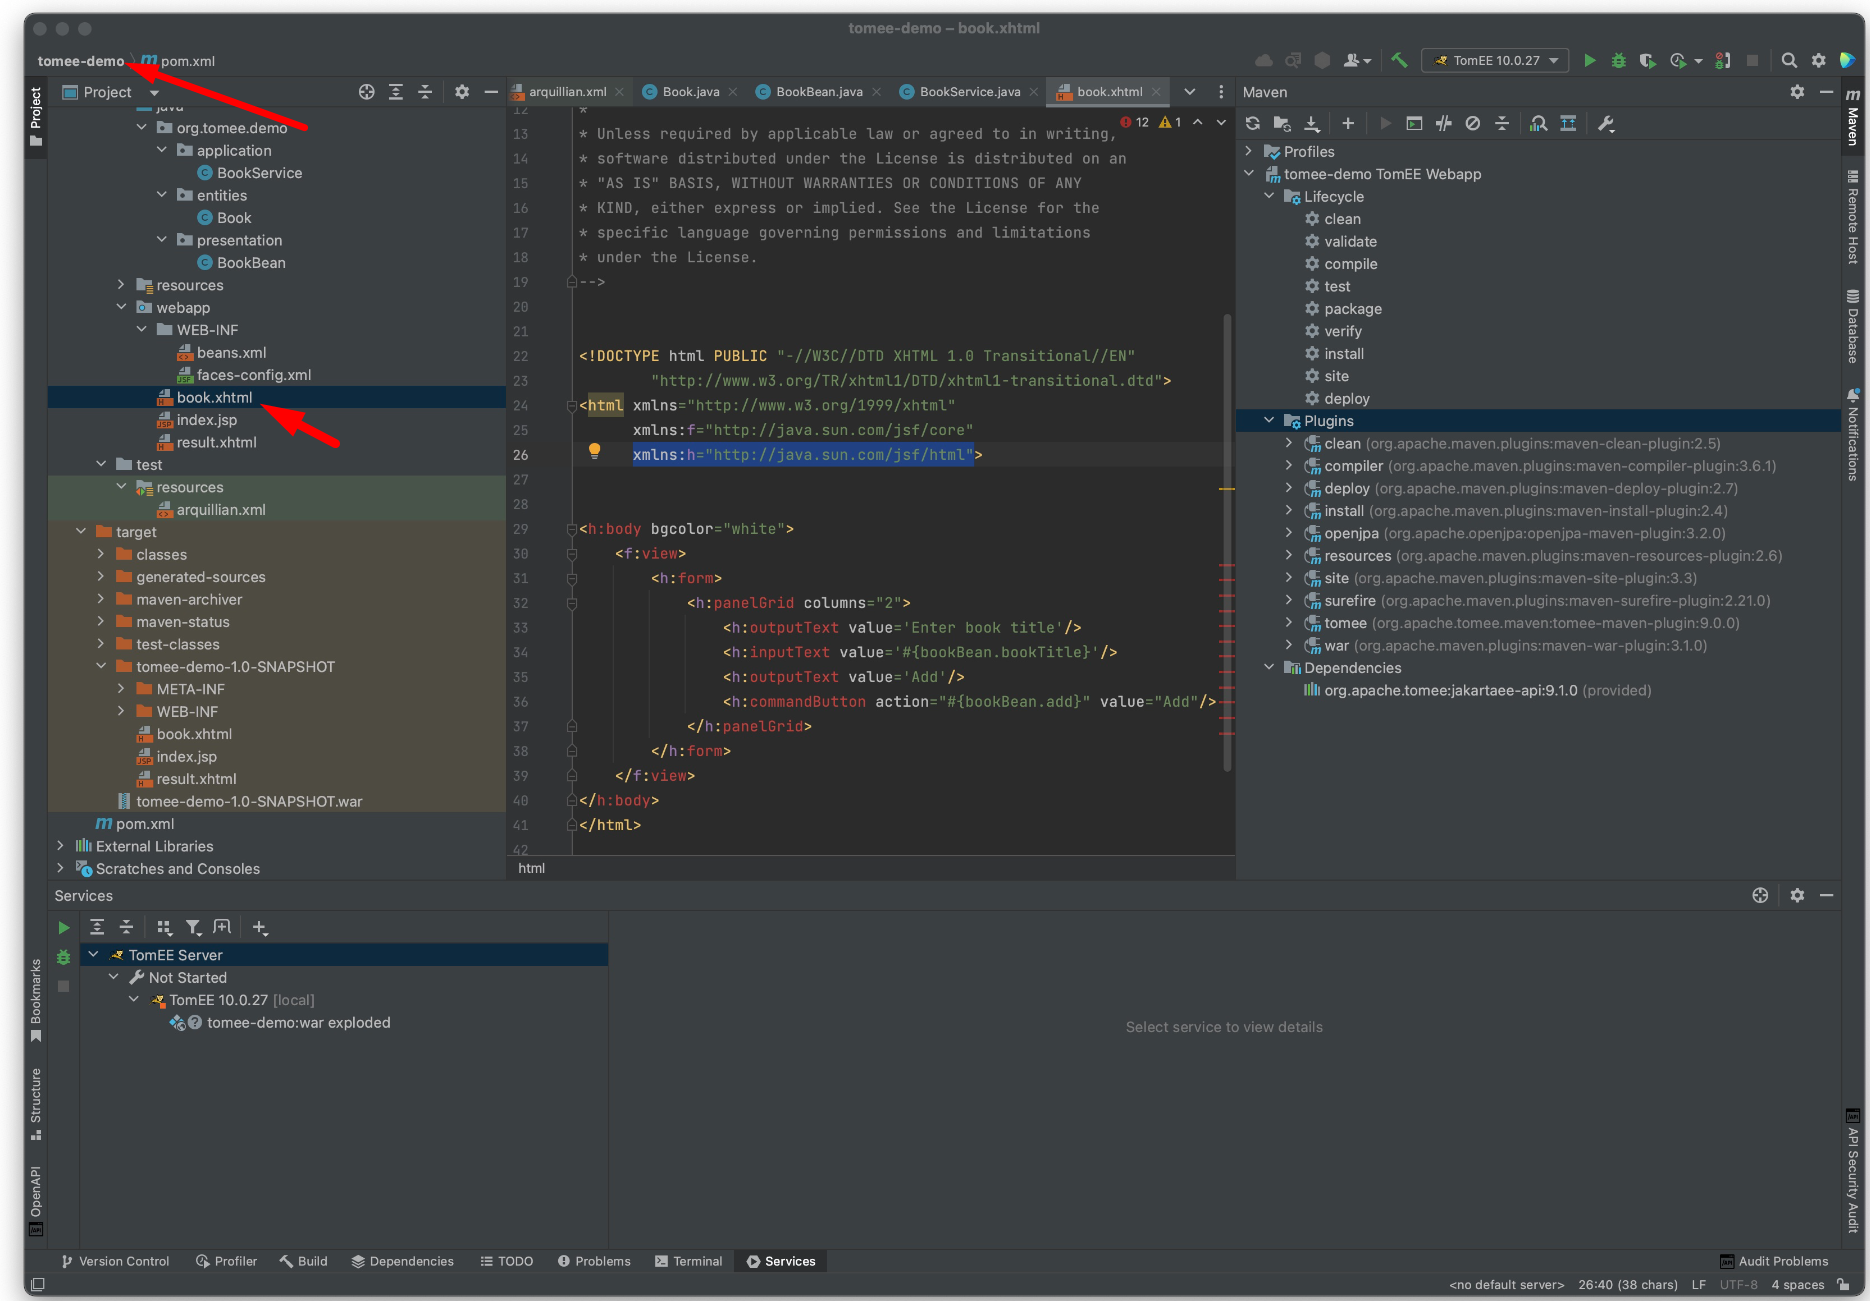Click Generate Sources and Update Folders icon
1870x1301 pixels.
[x=1281, y=124]
